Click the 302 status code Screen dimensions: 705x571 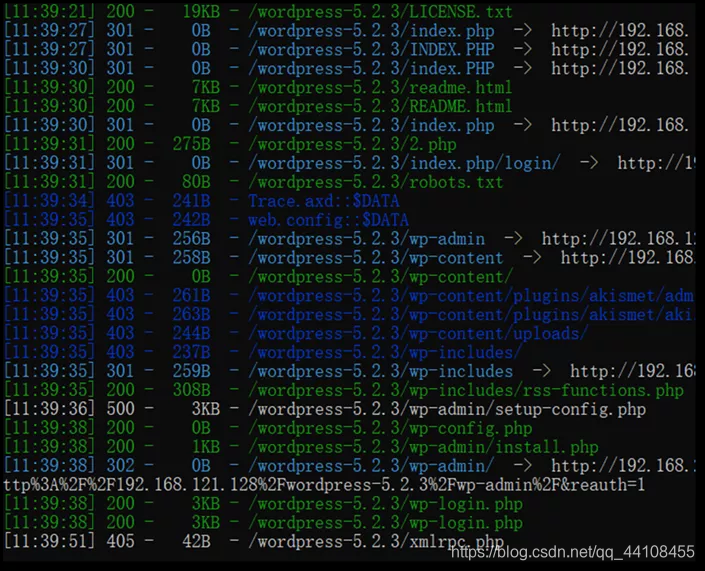tap(120, 465)
